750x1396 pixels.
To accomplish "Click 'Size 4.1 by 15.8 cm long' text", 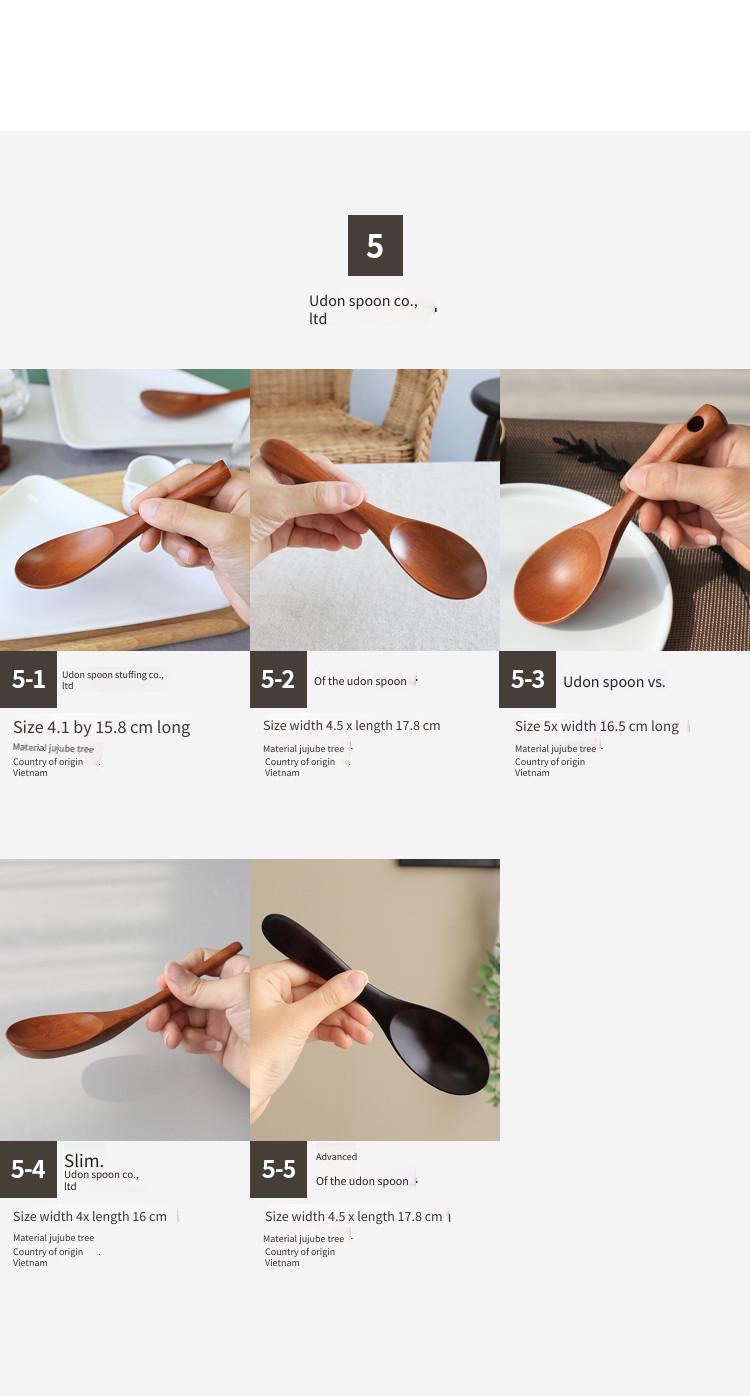I will coord(101,727).
